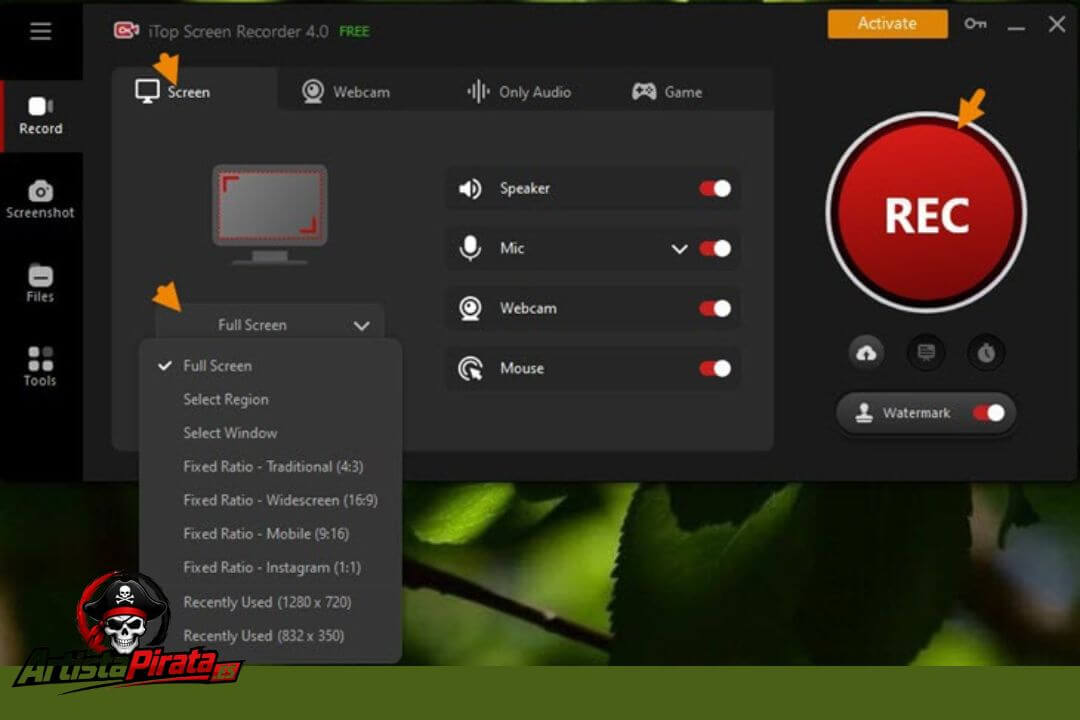Minimize the recorder window
1080x720 pixels.
pyautogui.click(x=1016, y=28)
